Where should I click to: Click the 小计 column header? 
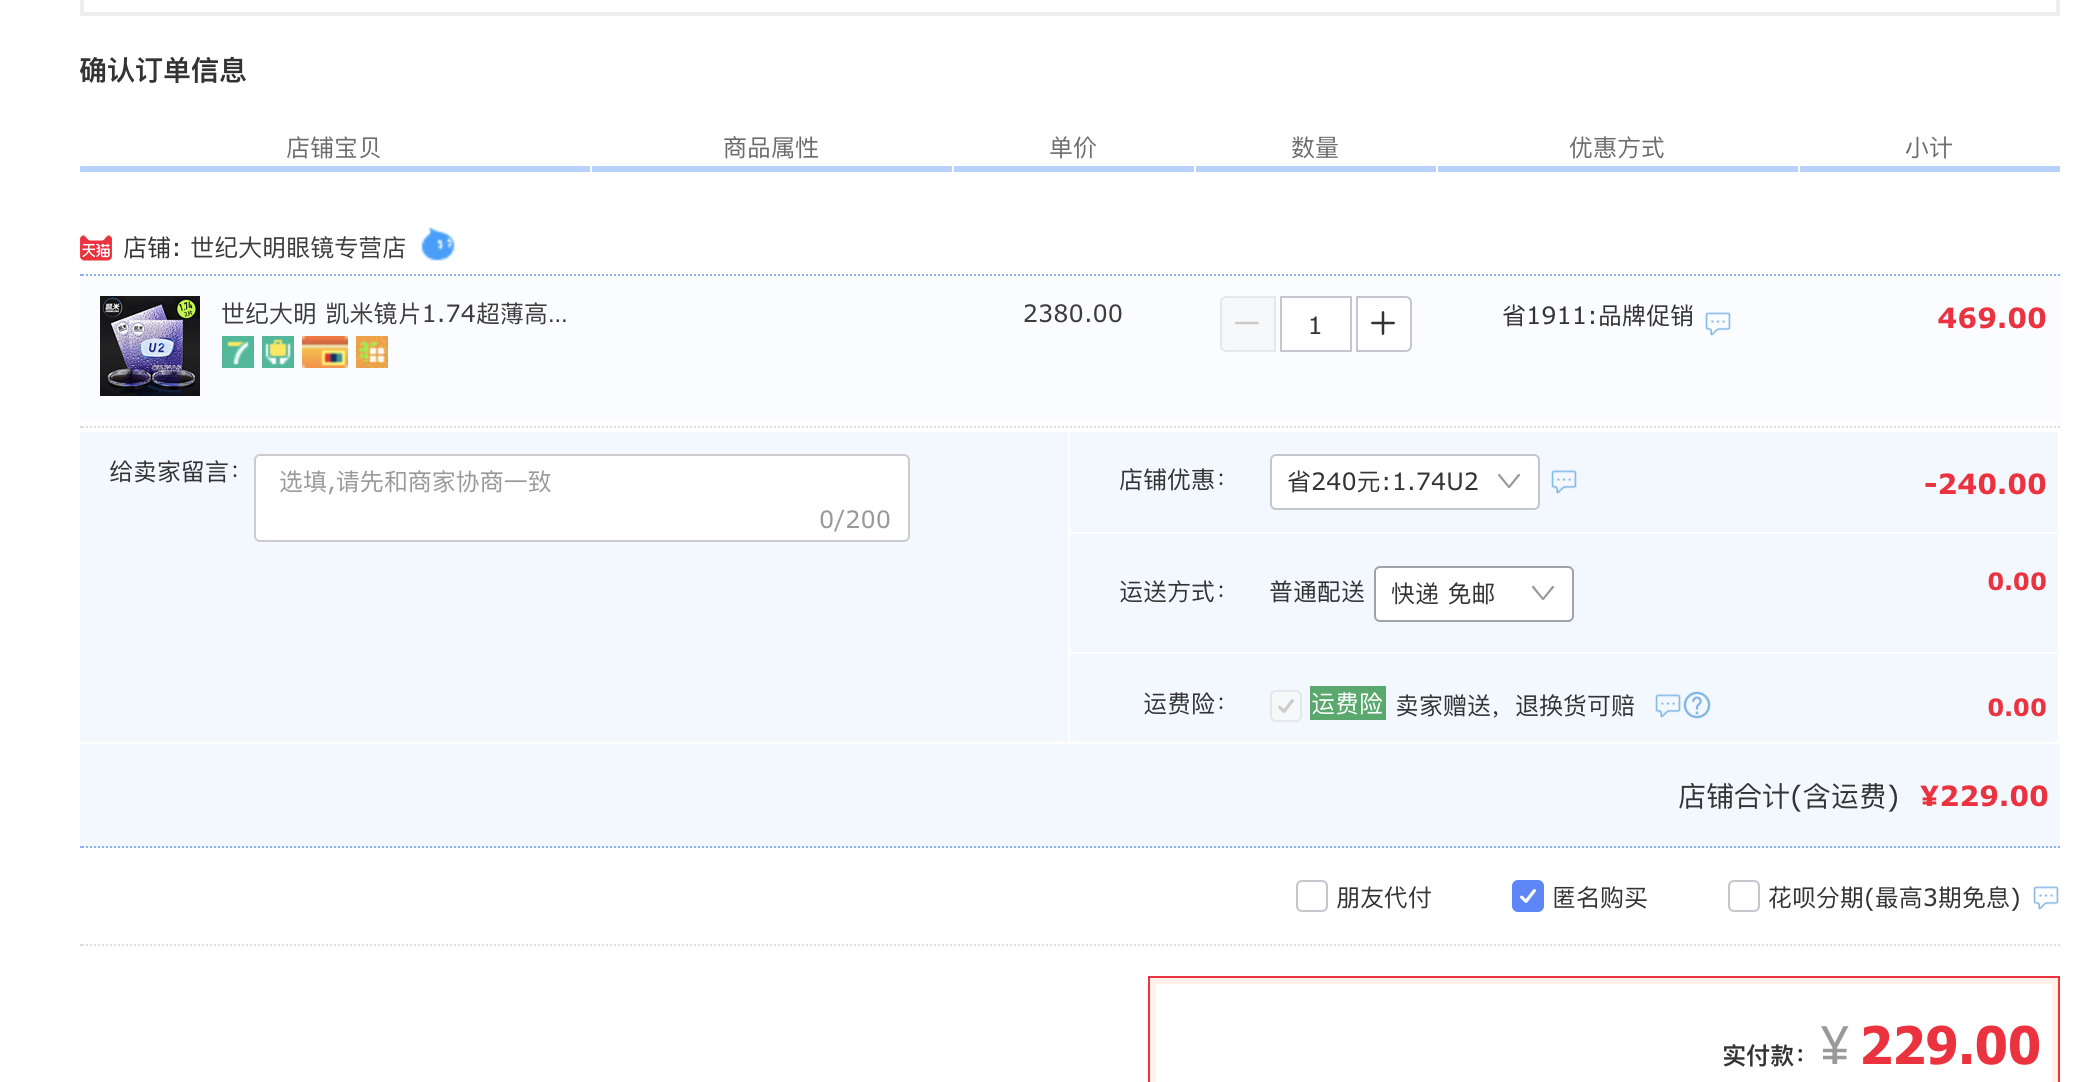pos(1929,148)
